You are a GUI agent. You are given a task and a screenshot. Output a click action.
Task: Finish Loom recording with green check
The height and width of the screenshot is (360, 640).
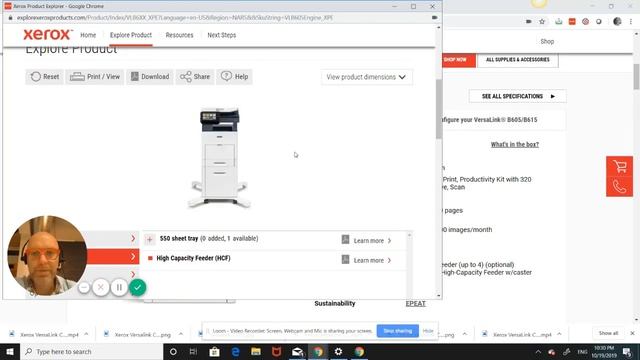(138, 287)
